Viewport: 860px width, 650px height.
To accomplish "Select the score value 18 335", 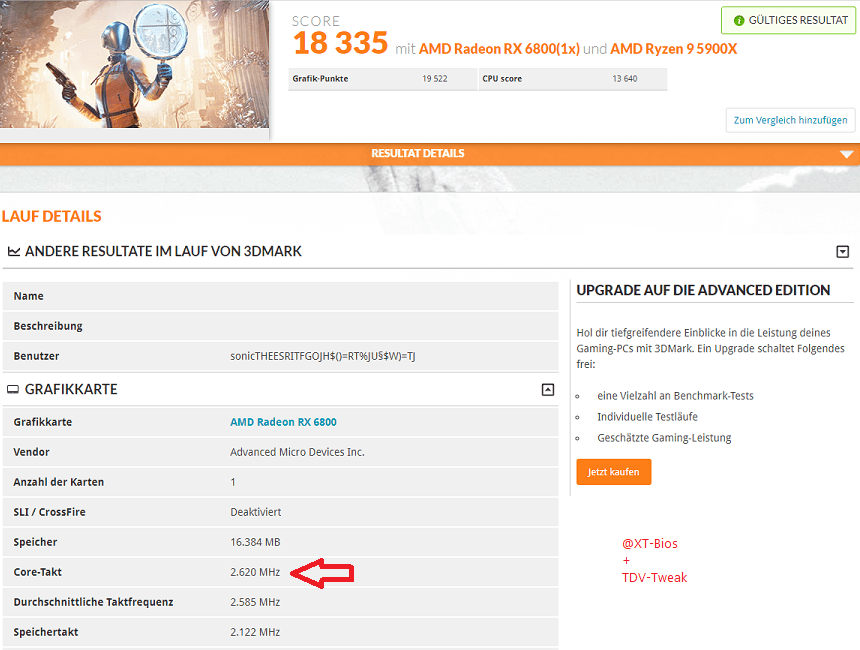I will pyautogui.click(x=340, y=43).
